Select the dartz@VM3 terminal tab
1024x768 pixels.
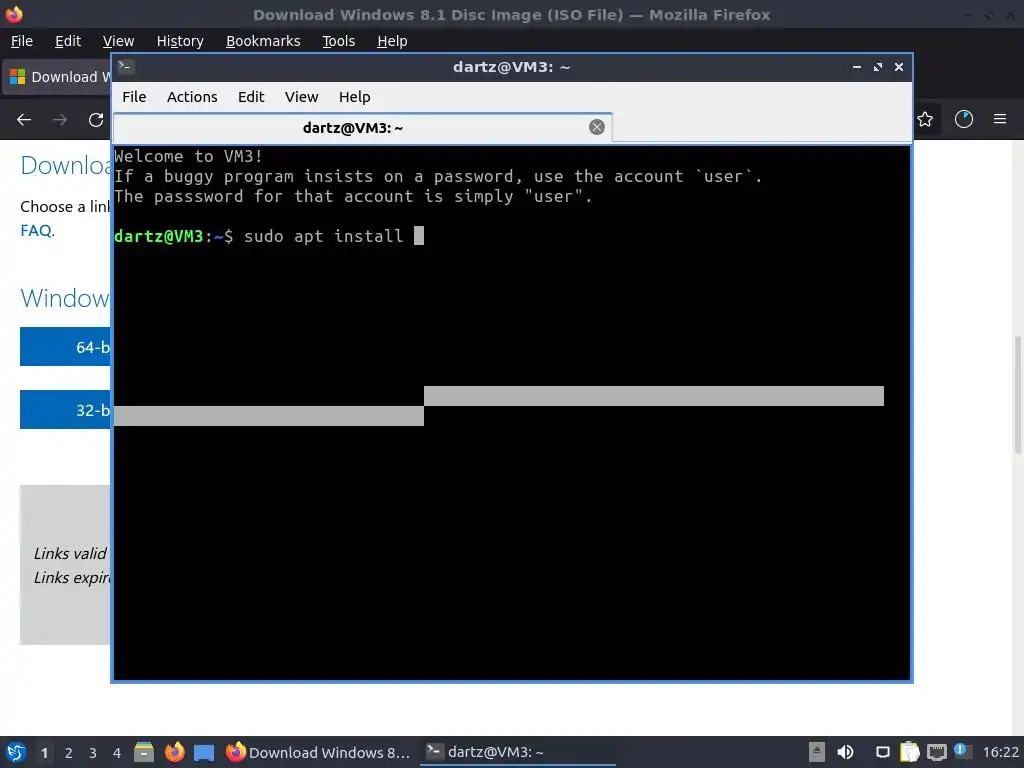click(x=362, y=127)
